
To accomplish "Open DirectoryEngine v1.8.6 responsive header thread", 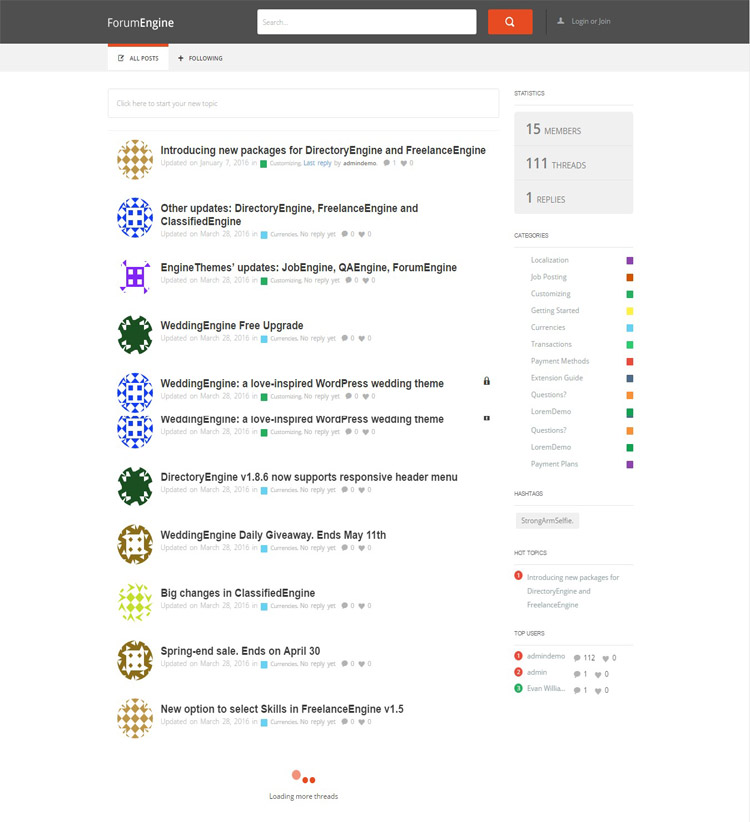I will (309, 478).
